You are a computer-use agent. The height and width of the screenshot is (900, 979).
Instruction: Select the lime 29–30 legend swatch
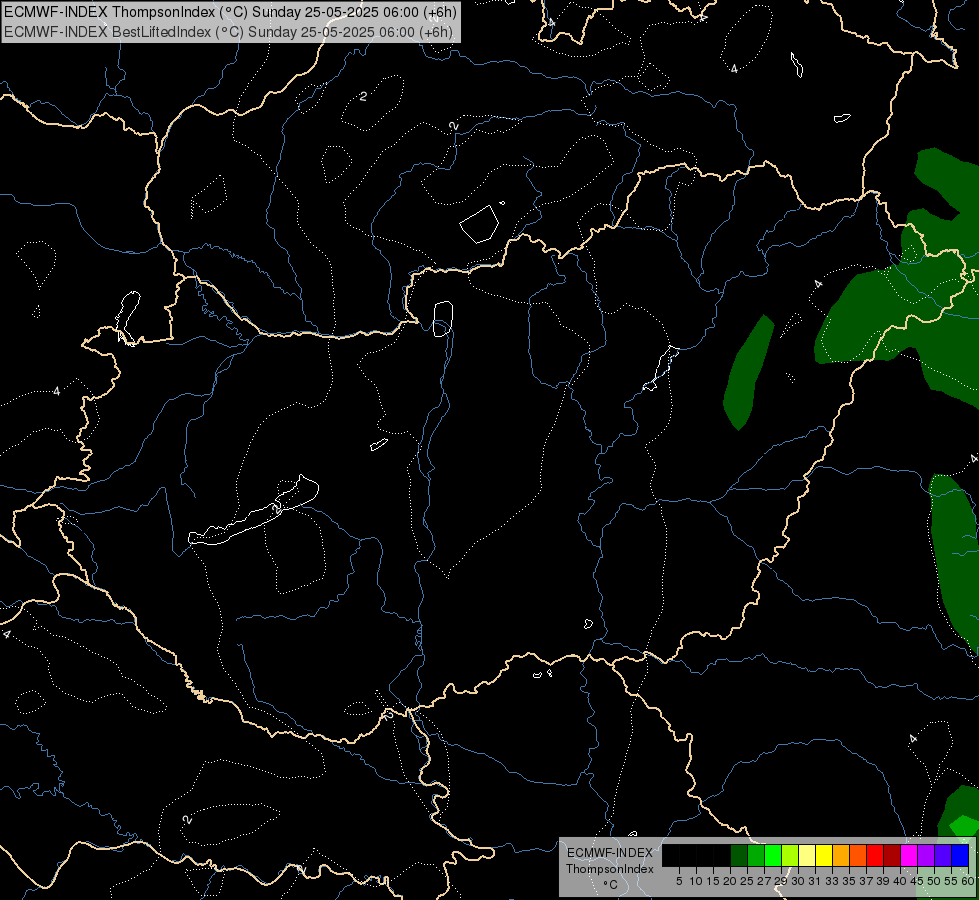pos(790,855)
